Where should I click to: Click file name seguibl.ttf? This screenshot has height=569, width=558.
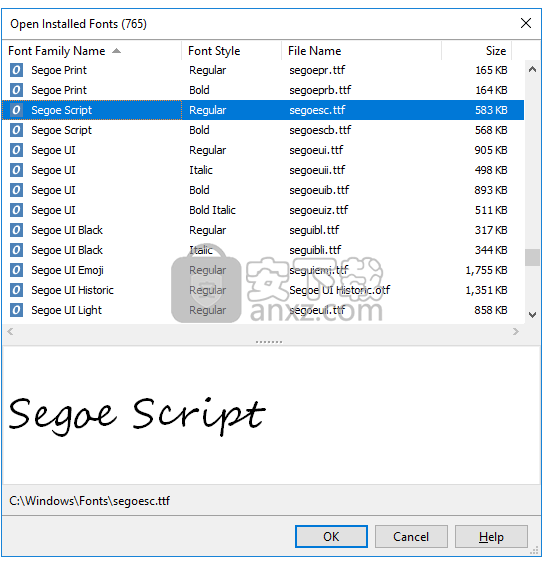pyautogui.click(x=314, y=230)
